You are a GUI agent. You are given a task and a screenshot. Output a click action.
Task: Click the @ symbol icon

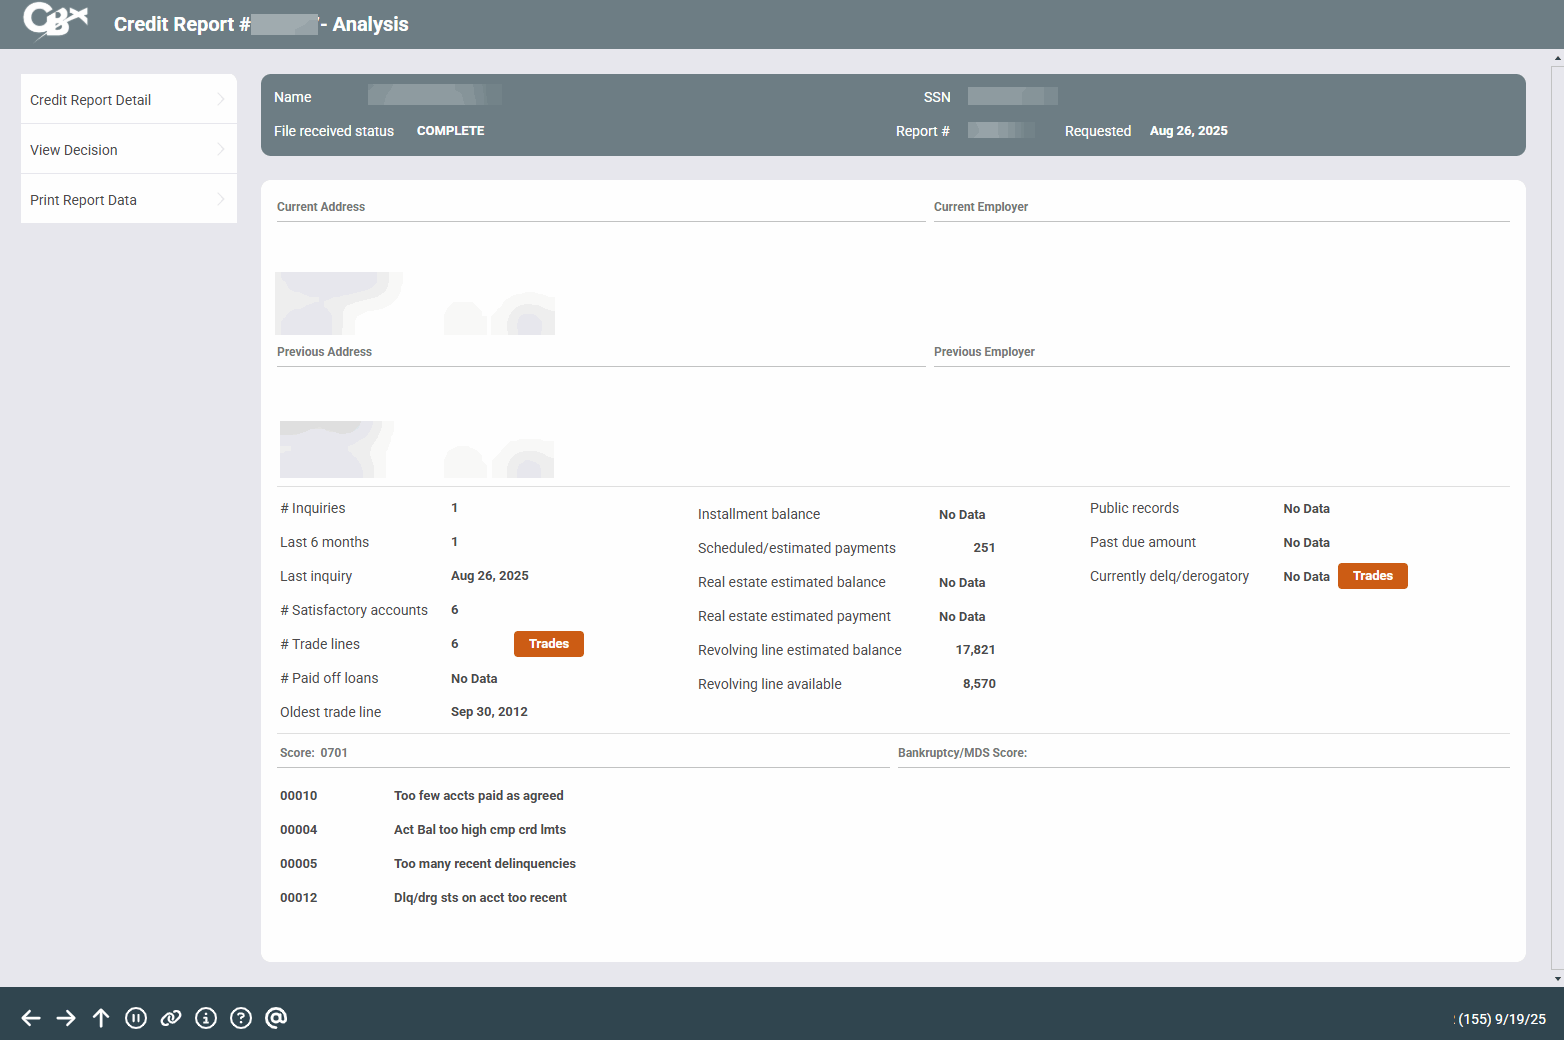coord(276,1018)
